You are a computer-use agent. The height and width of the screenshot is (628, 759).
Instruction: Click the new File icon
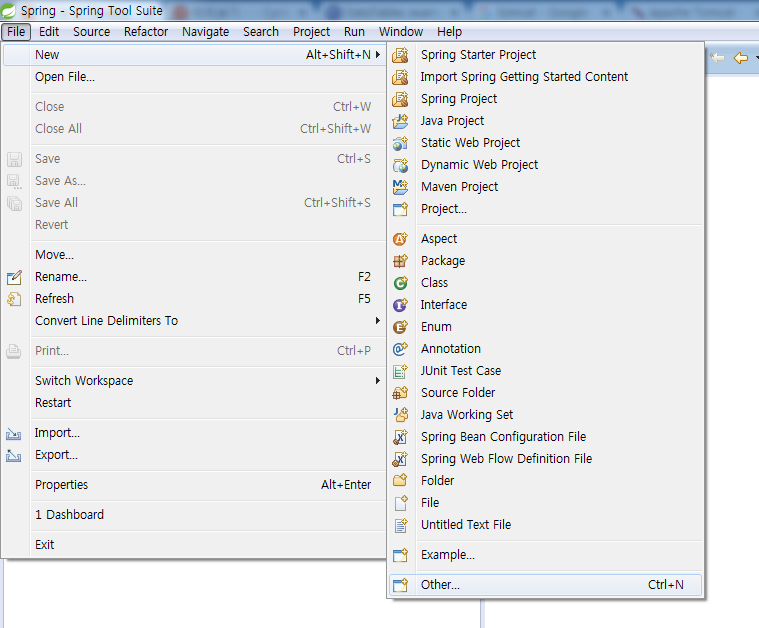pyautogui.click(x=400, y=503)
